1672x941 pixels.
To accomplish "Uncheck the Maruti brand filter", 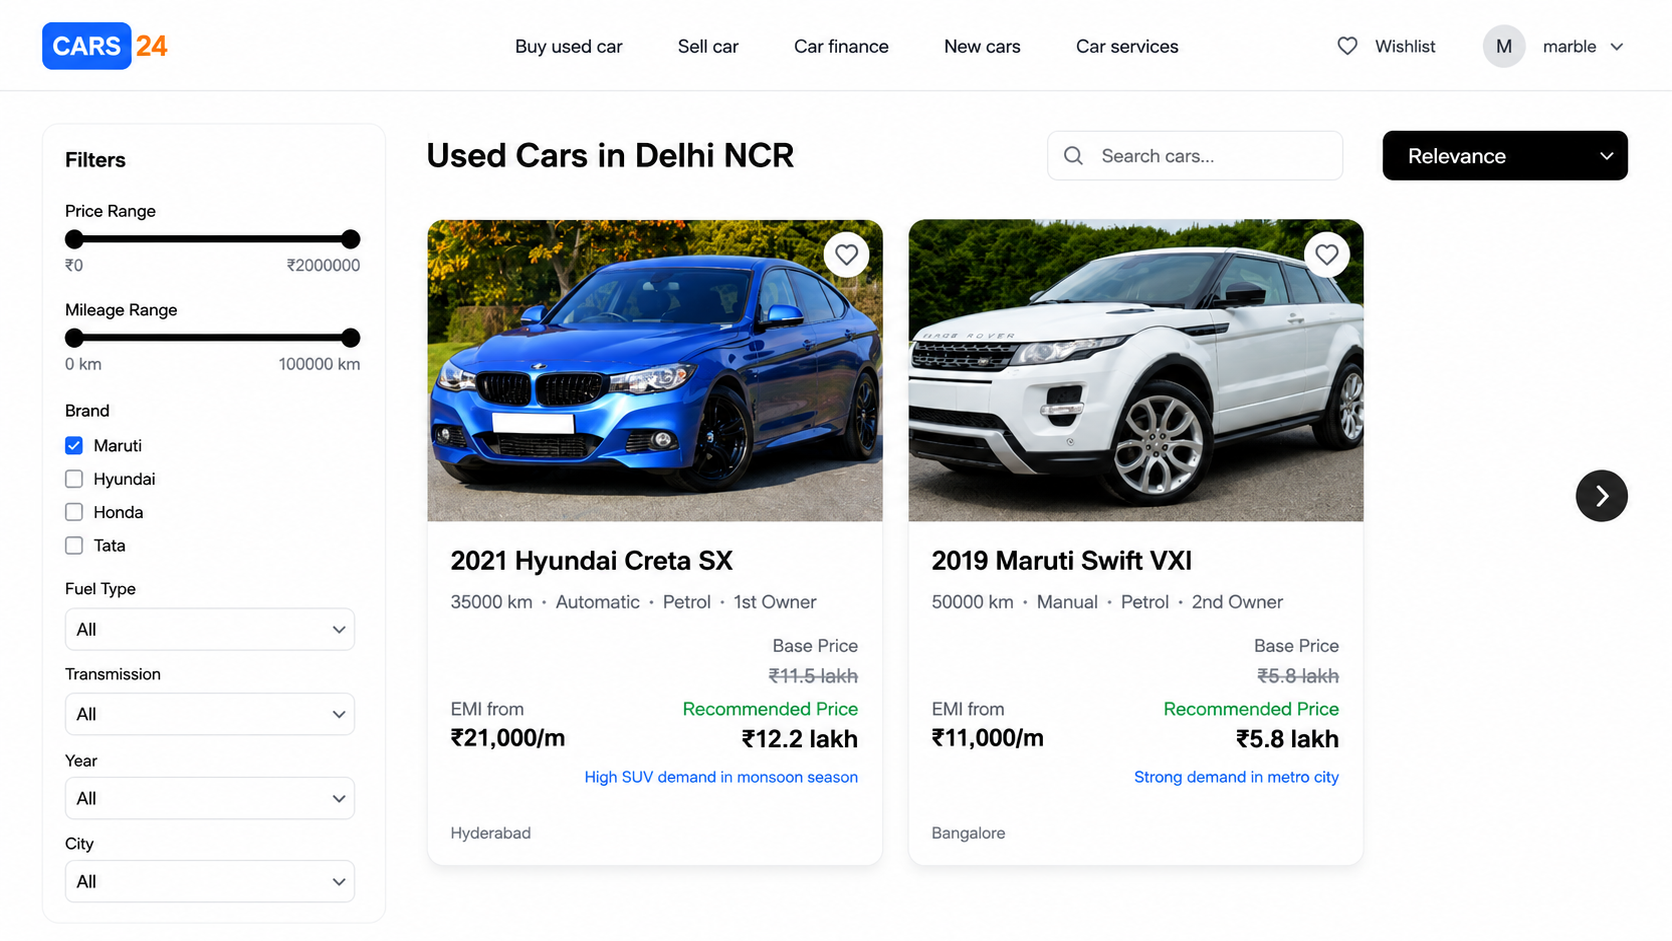I will pos(74,446).
